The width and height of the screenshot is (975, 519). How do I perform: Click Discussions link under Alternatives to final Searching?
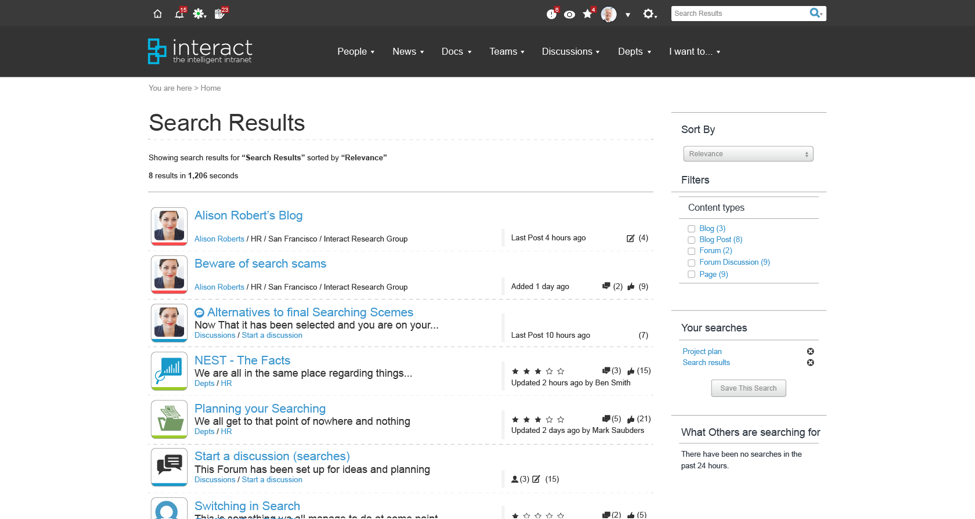tap(215, 335)
